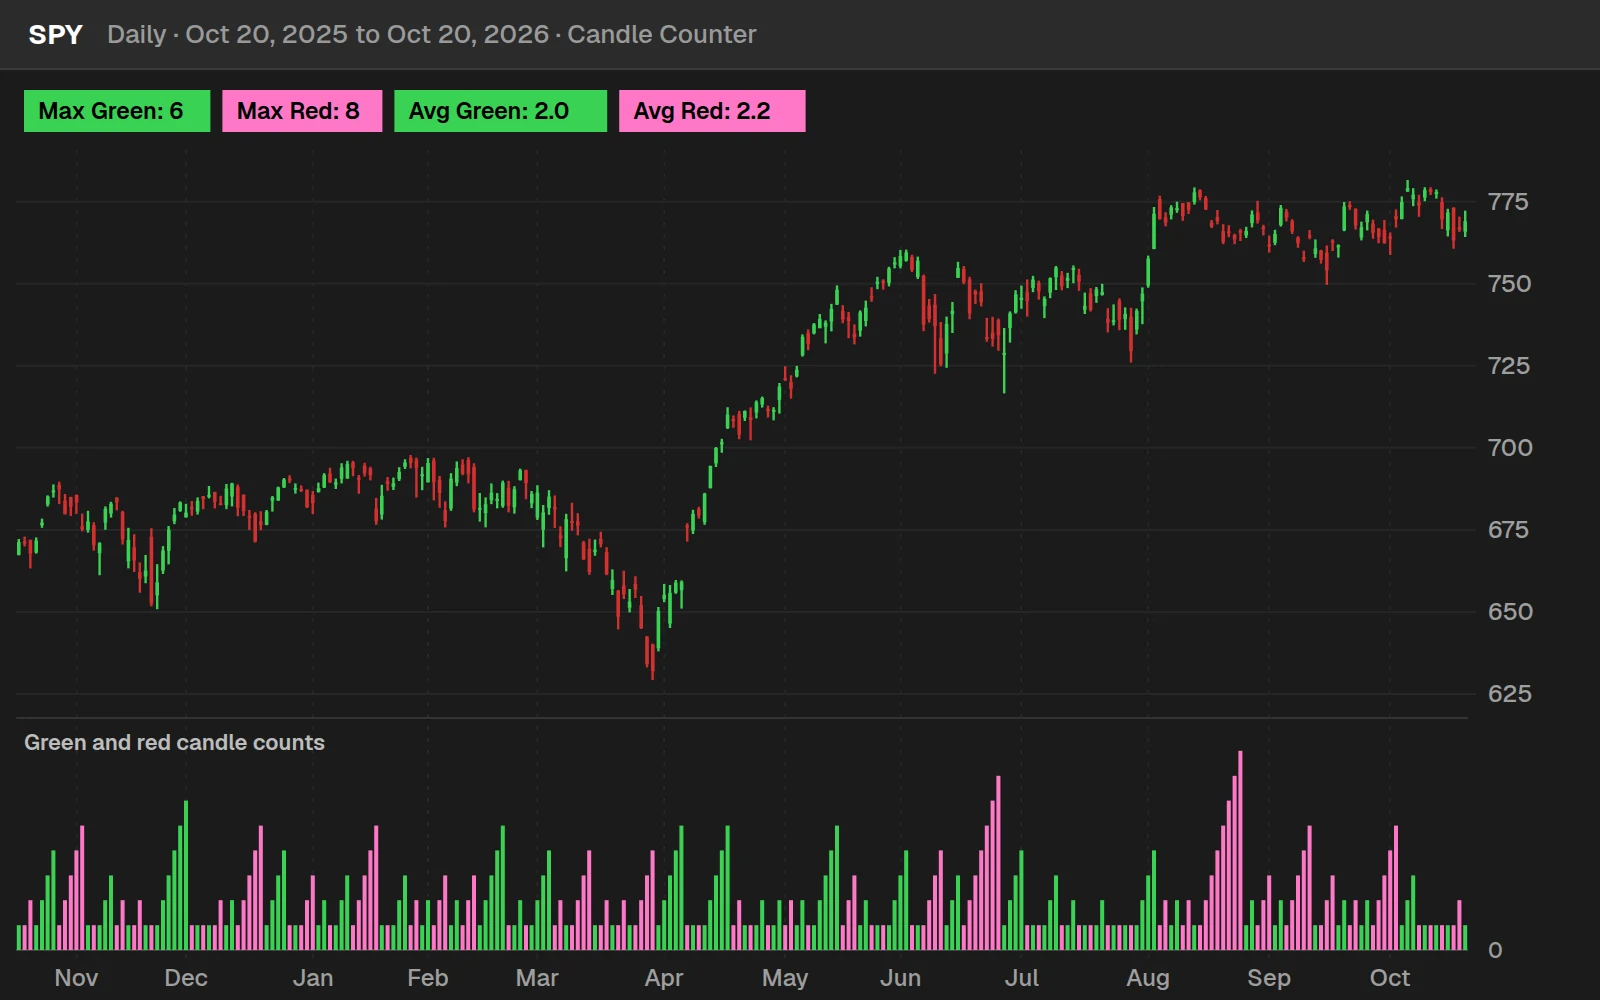The width and height of the screenshot is (1600, 1000).
Task: Click the 0 label on count axis
Action: 1495,951
